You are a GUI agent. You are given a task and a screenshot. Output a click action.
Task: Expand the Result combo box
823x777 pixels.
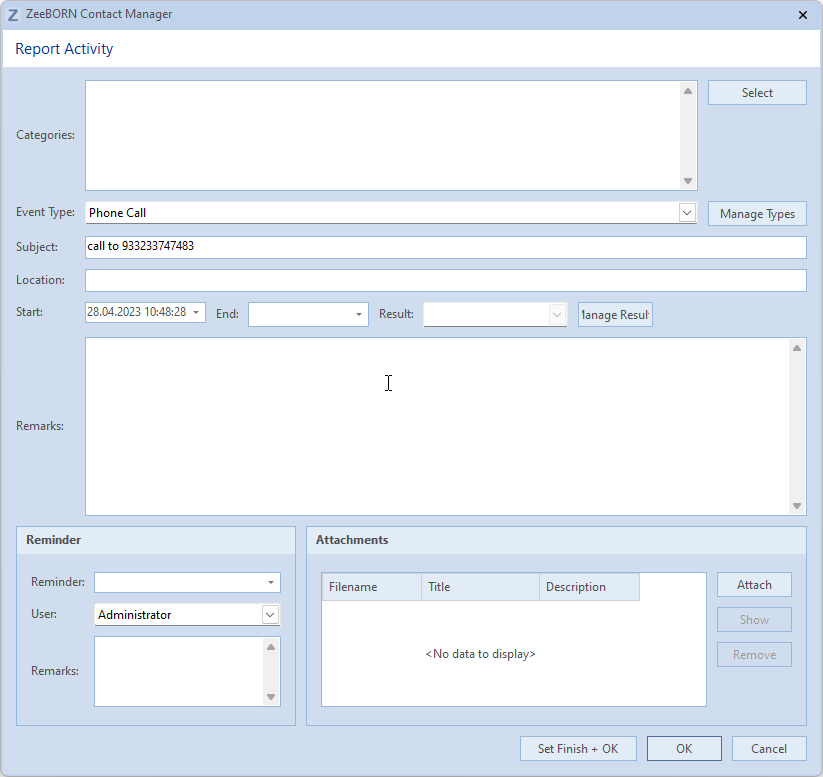click(x=558, y=314)
